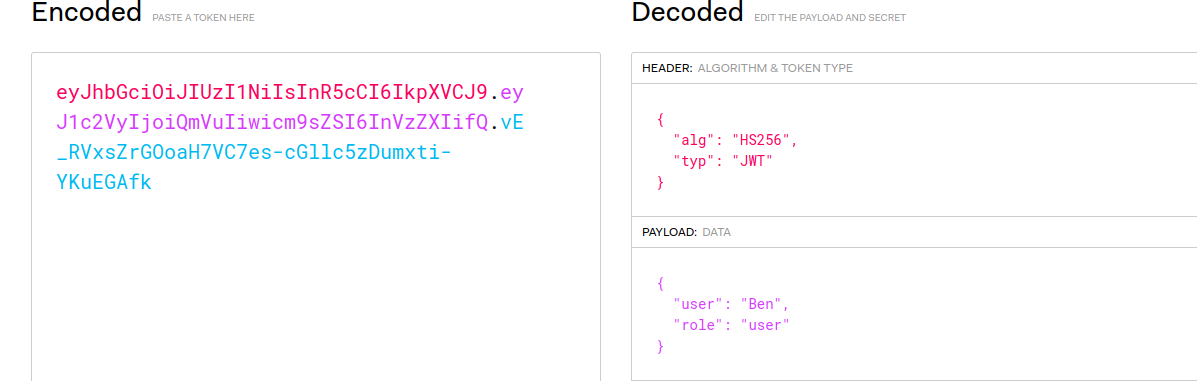This screenshot has width=1197, height=381.
Task: Click the PASTE A TOKEN HERE hint text
Action: 203,18
